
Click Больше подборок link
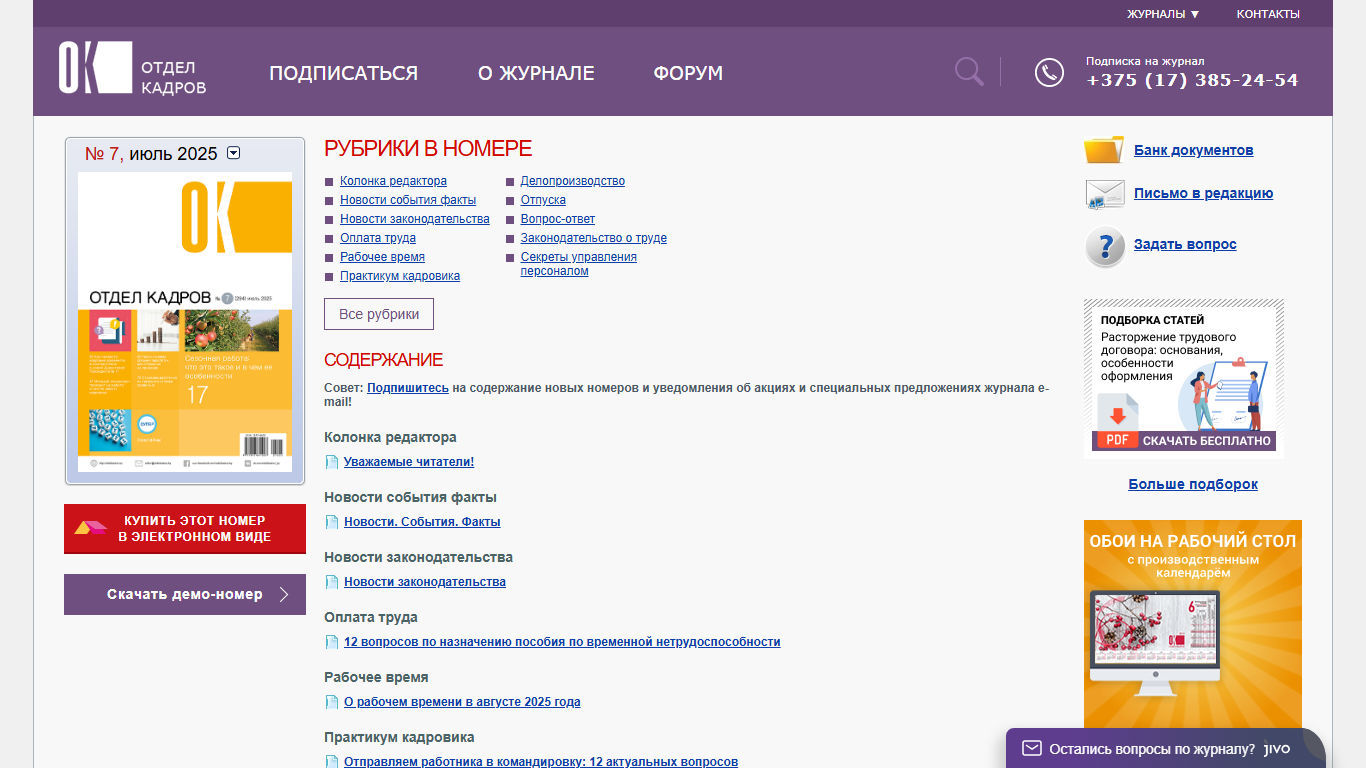click(1193, 484)
